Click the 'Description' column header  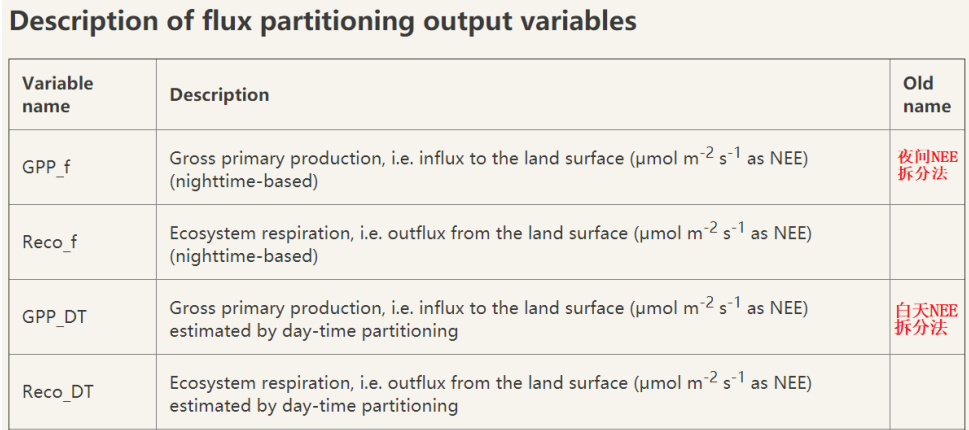[219, 95]
